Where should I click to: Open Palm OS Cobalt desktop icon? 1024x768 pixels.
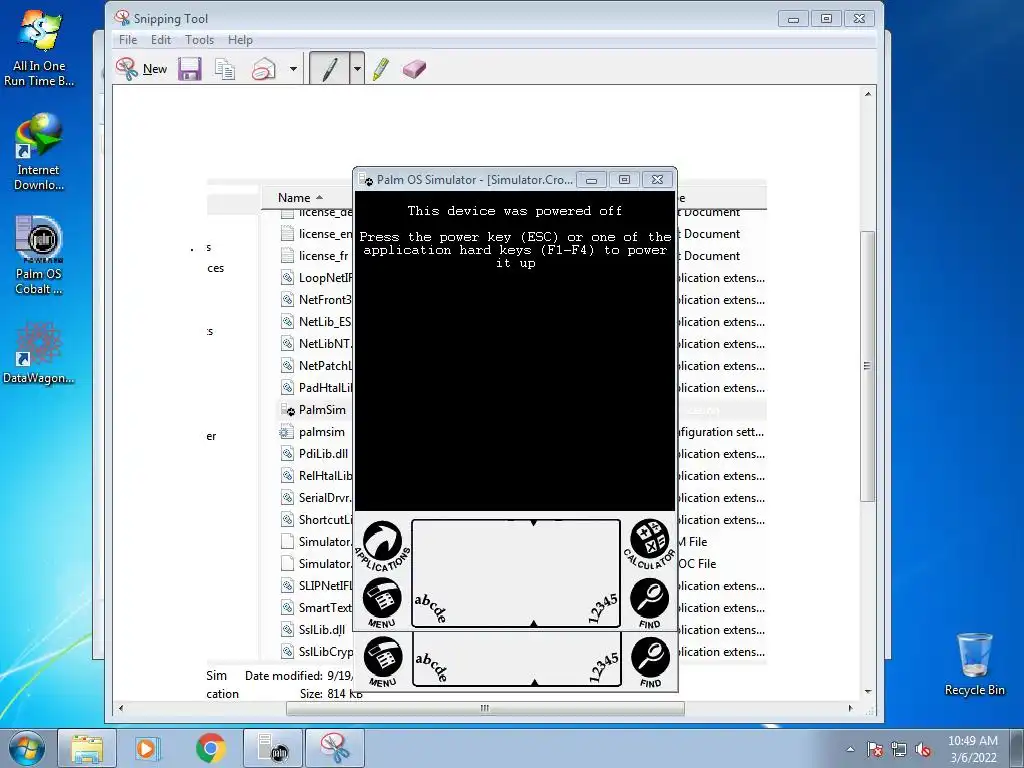click(x=39, y=255)
